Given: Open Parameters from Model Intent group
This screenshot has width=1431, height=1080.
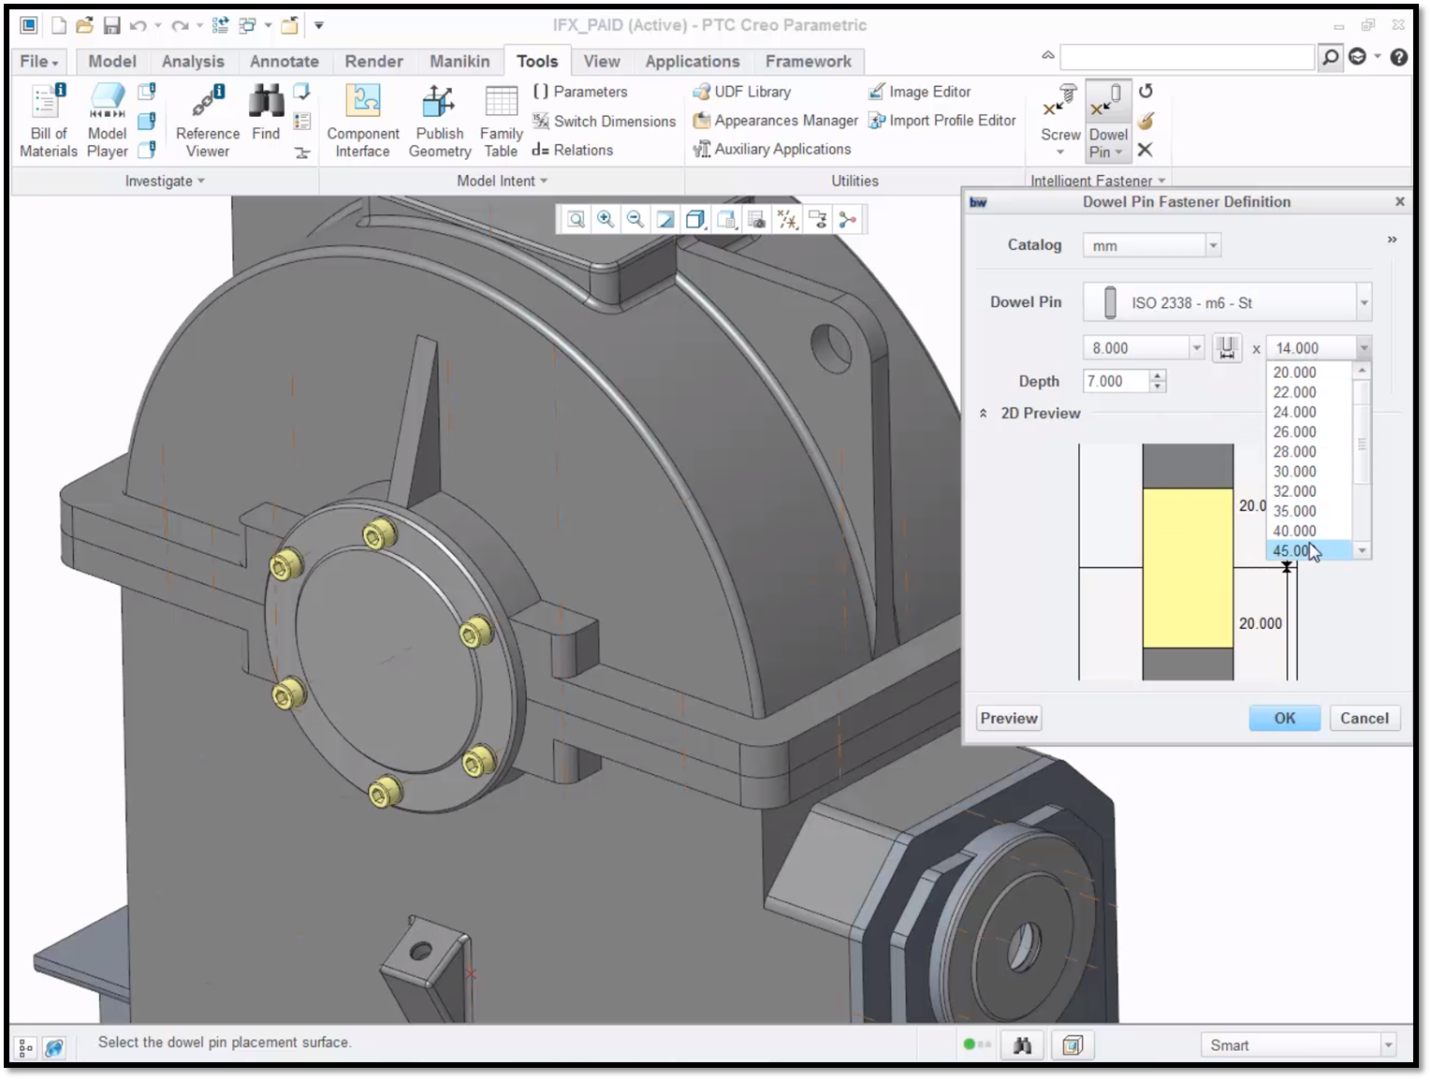Looking at the screenshot, I should point(580,91).
